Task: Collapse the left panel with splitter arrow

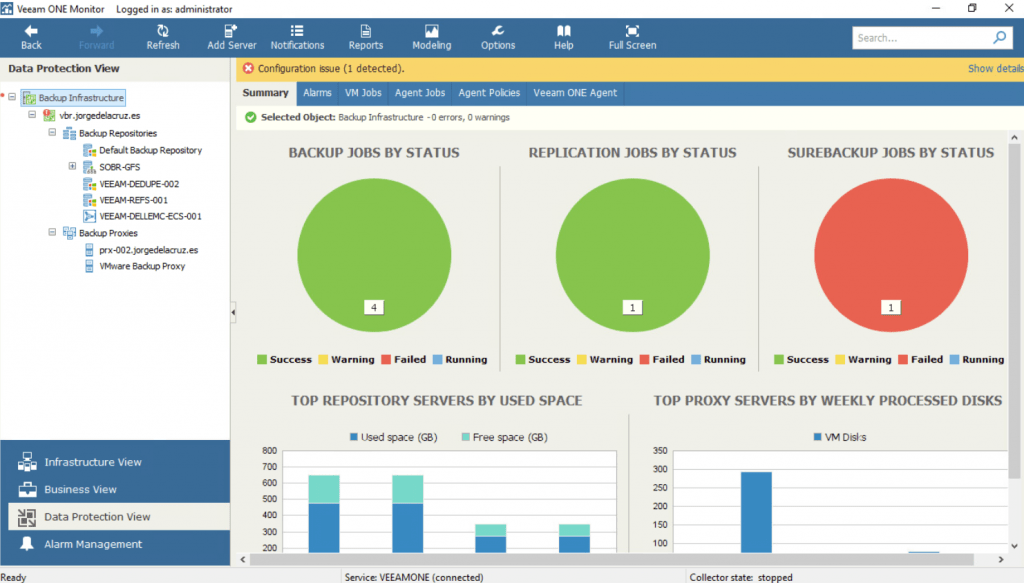Action: pyautogui.click(x=233, y=313)
